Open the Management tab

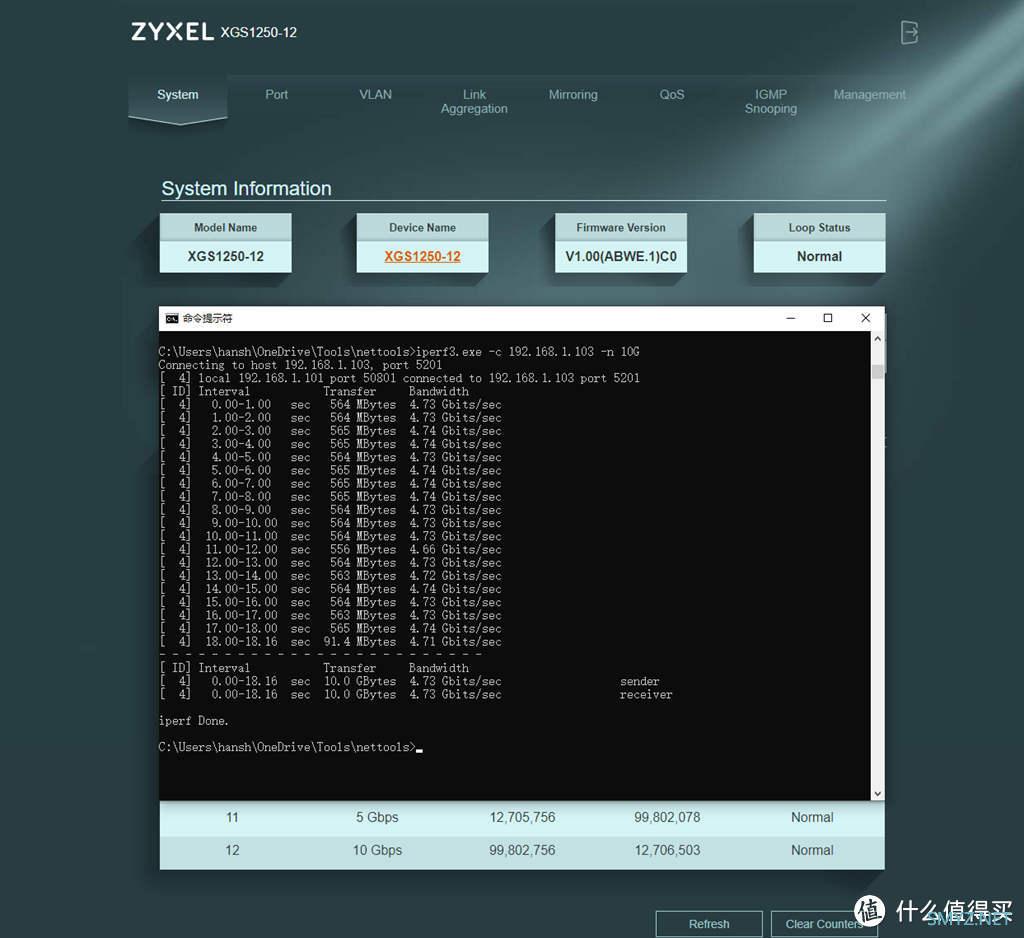point(869,95)
